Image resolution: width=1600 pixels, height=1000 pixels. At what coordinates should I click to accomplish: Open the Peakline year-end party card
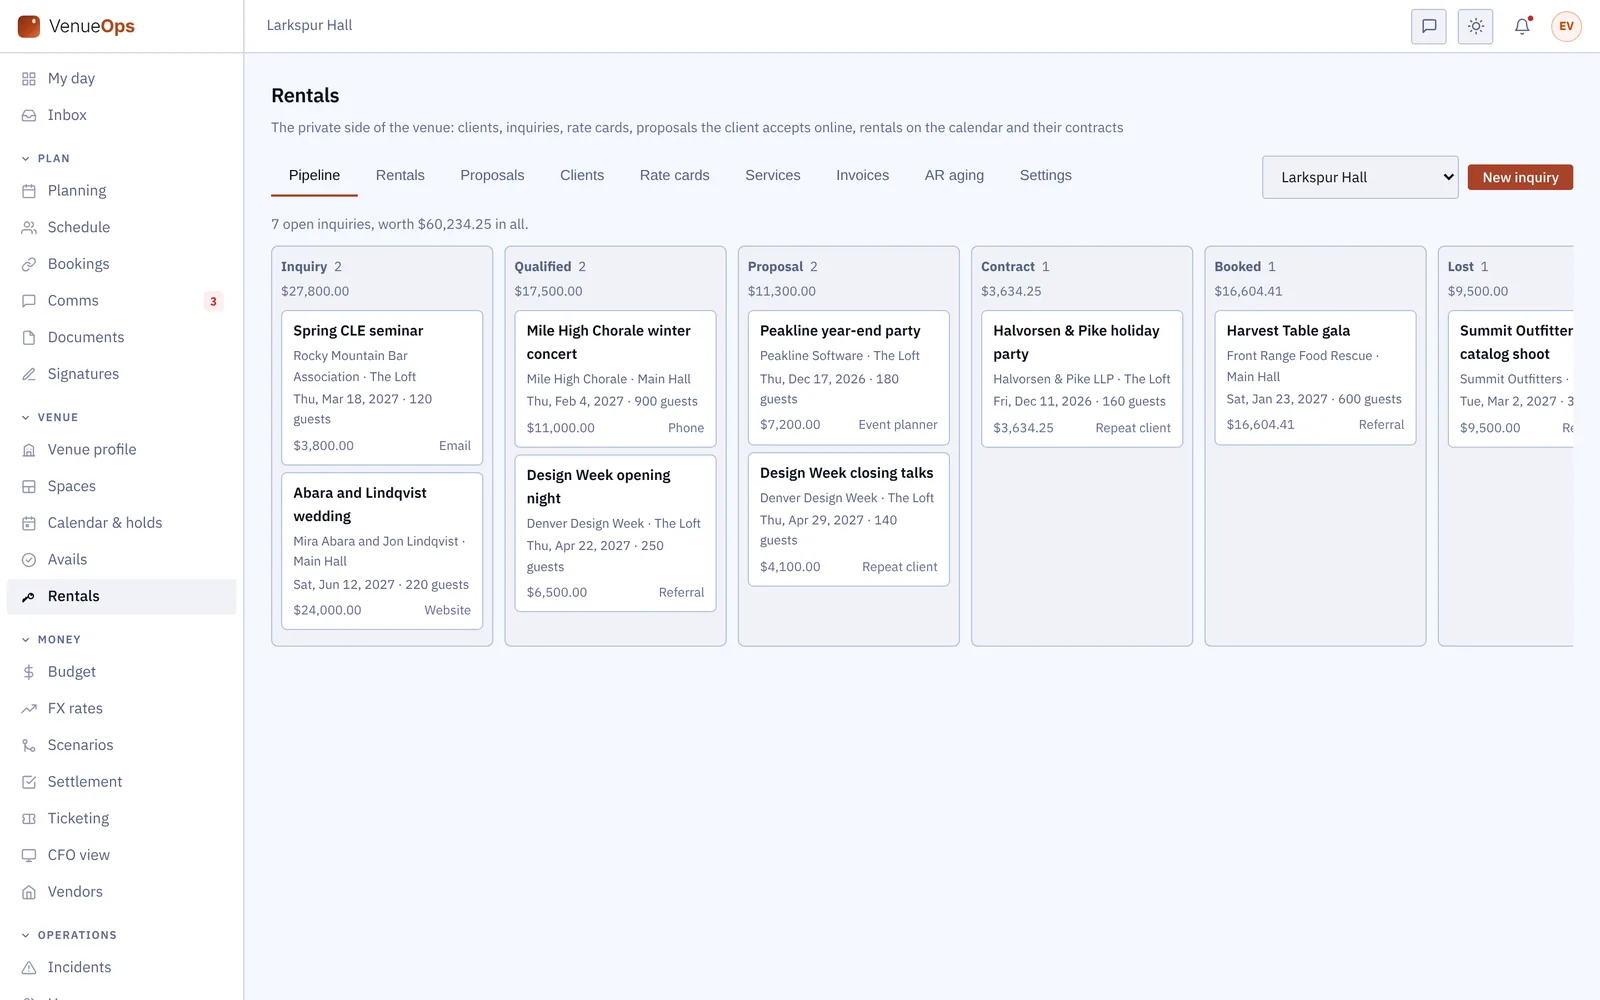pyautogui.click(x=849, y=377)
